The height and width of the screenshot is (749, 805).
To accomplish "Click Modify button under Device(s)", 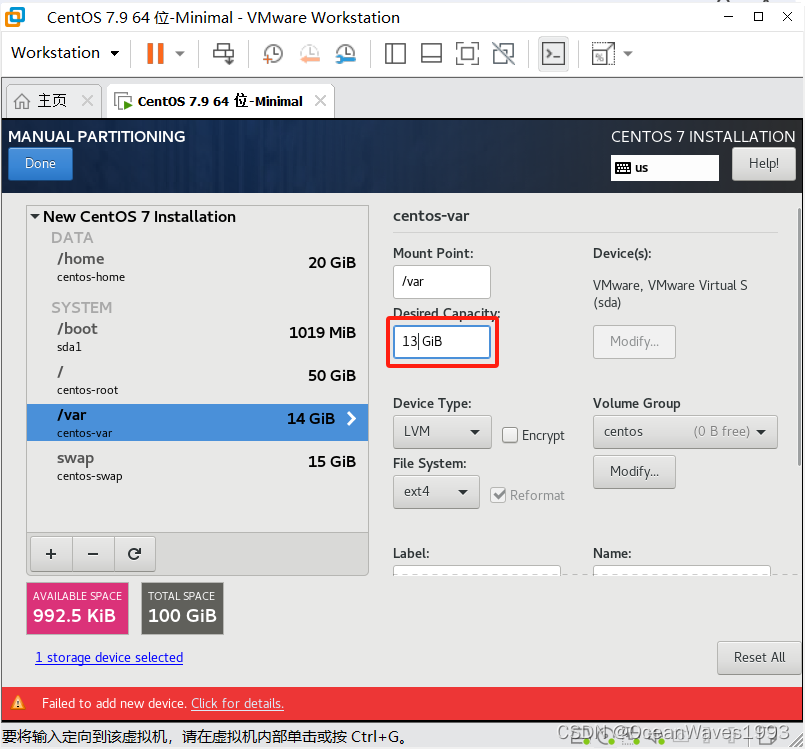I will pos(634,341).
